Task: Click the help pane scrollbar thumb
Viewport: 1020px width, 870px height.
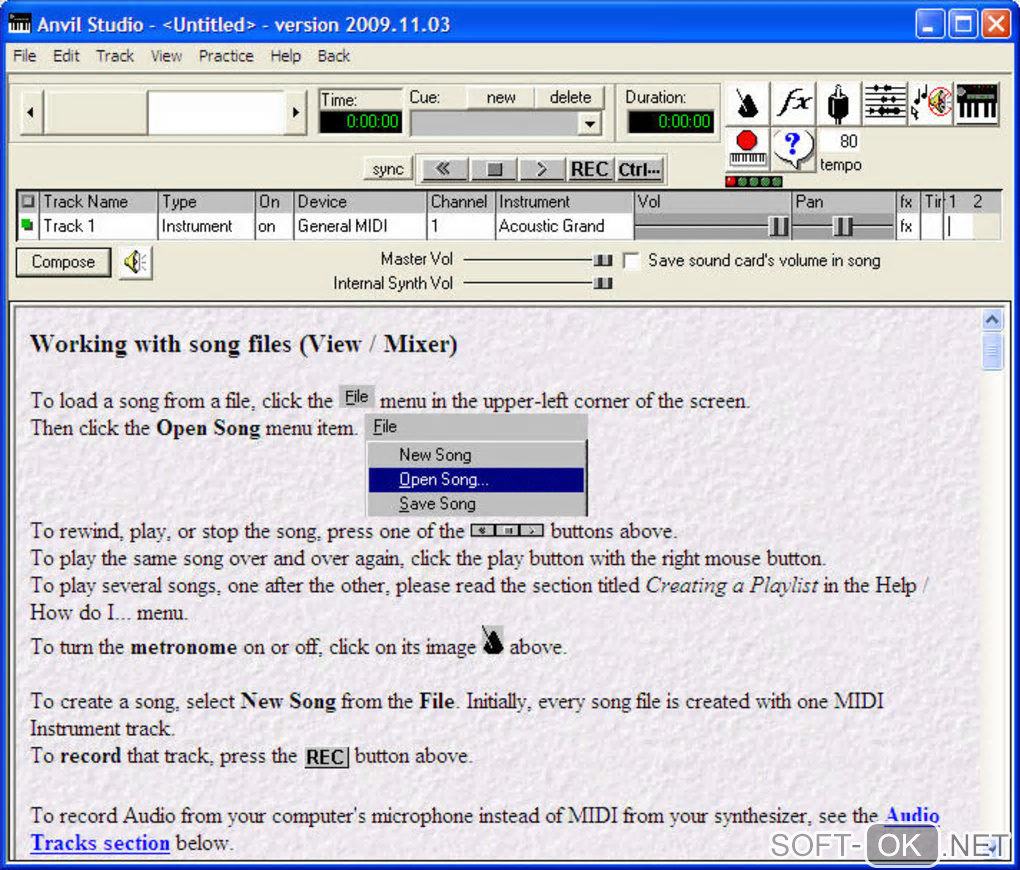Action: click(992, 351)
